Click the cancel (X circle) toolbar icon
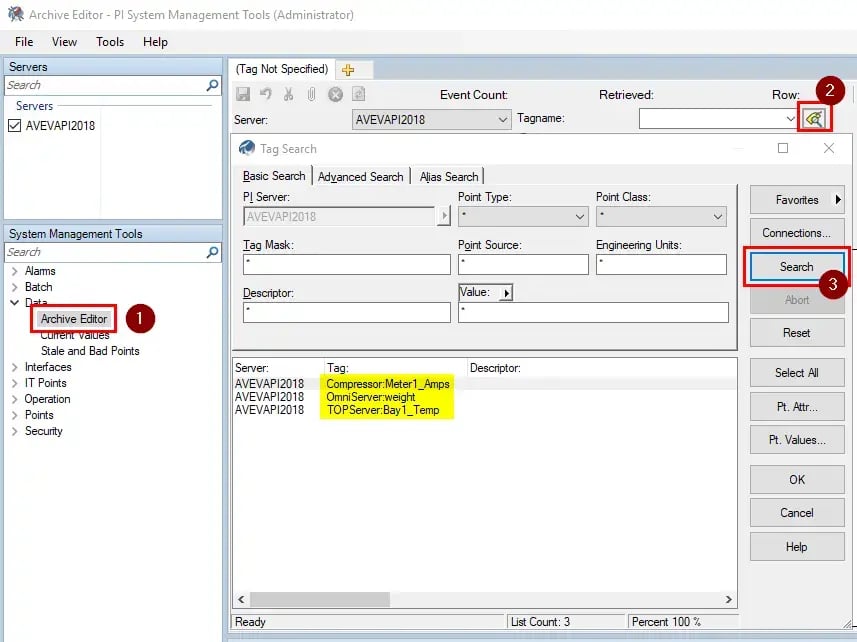The height and width of the screenshot is (642, 857). pos(334,94)
